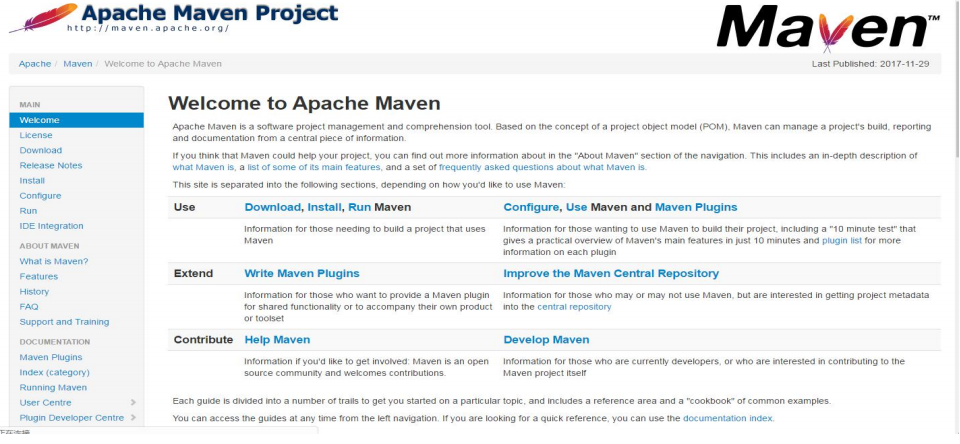Viewport: 960px width, 444px height.
Task: Click the 'ABOUT MAVEN' sidebar section header
Action: pos(50,246)
